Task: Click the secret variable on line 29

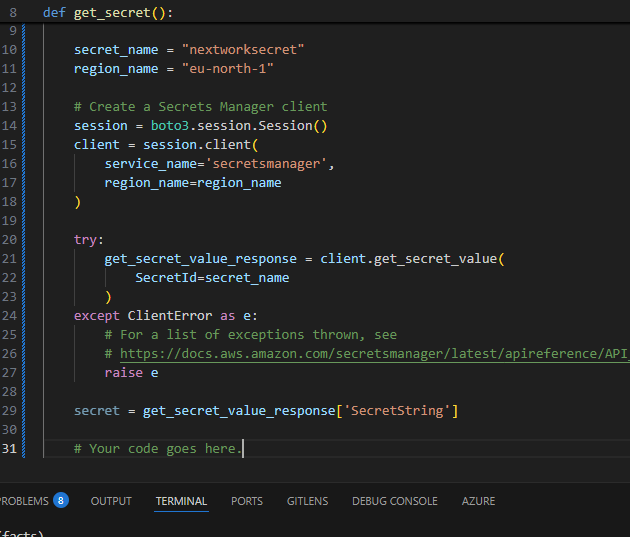Action: [97, 410]
